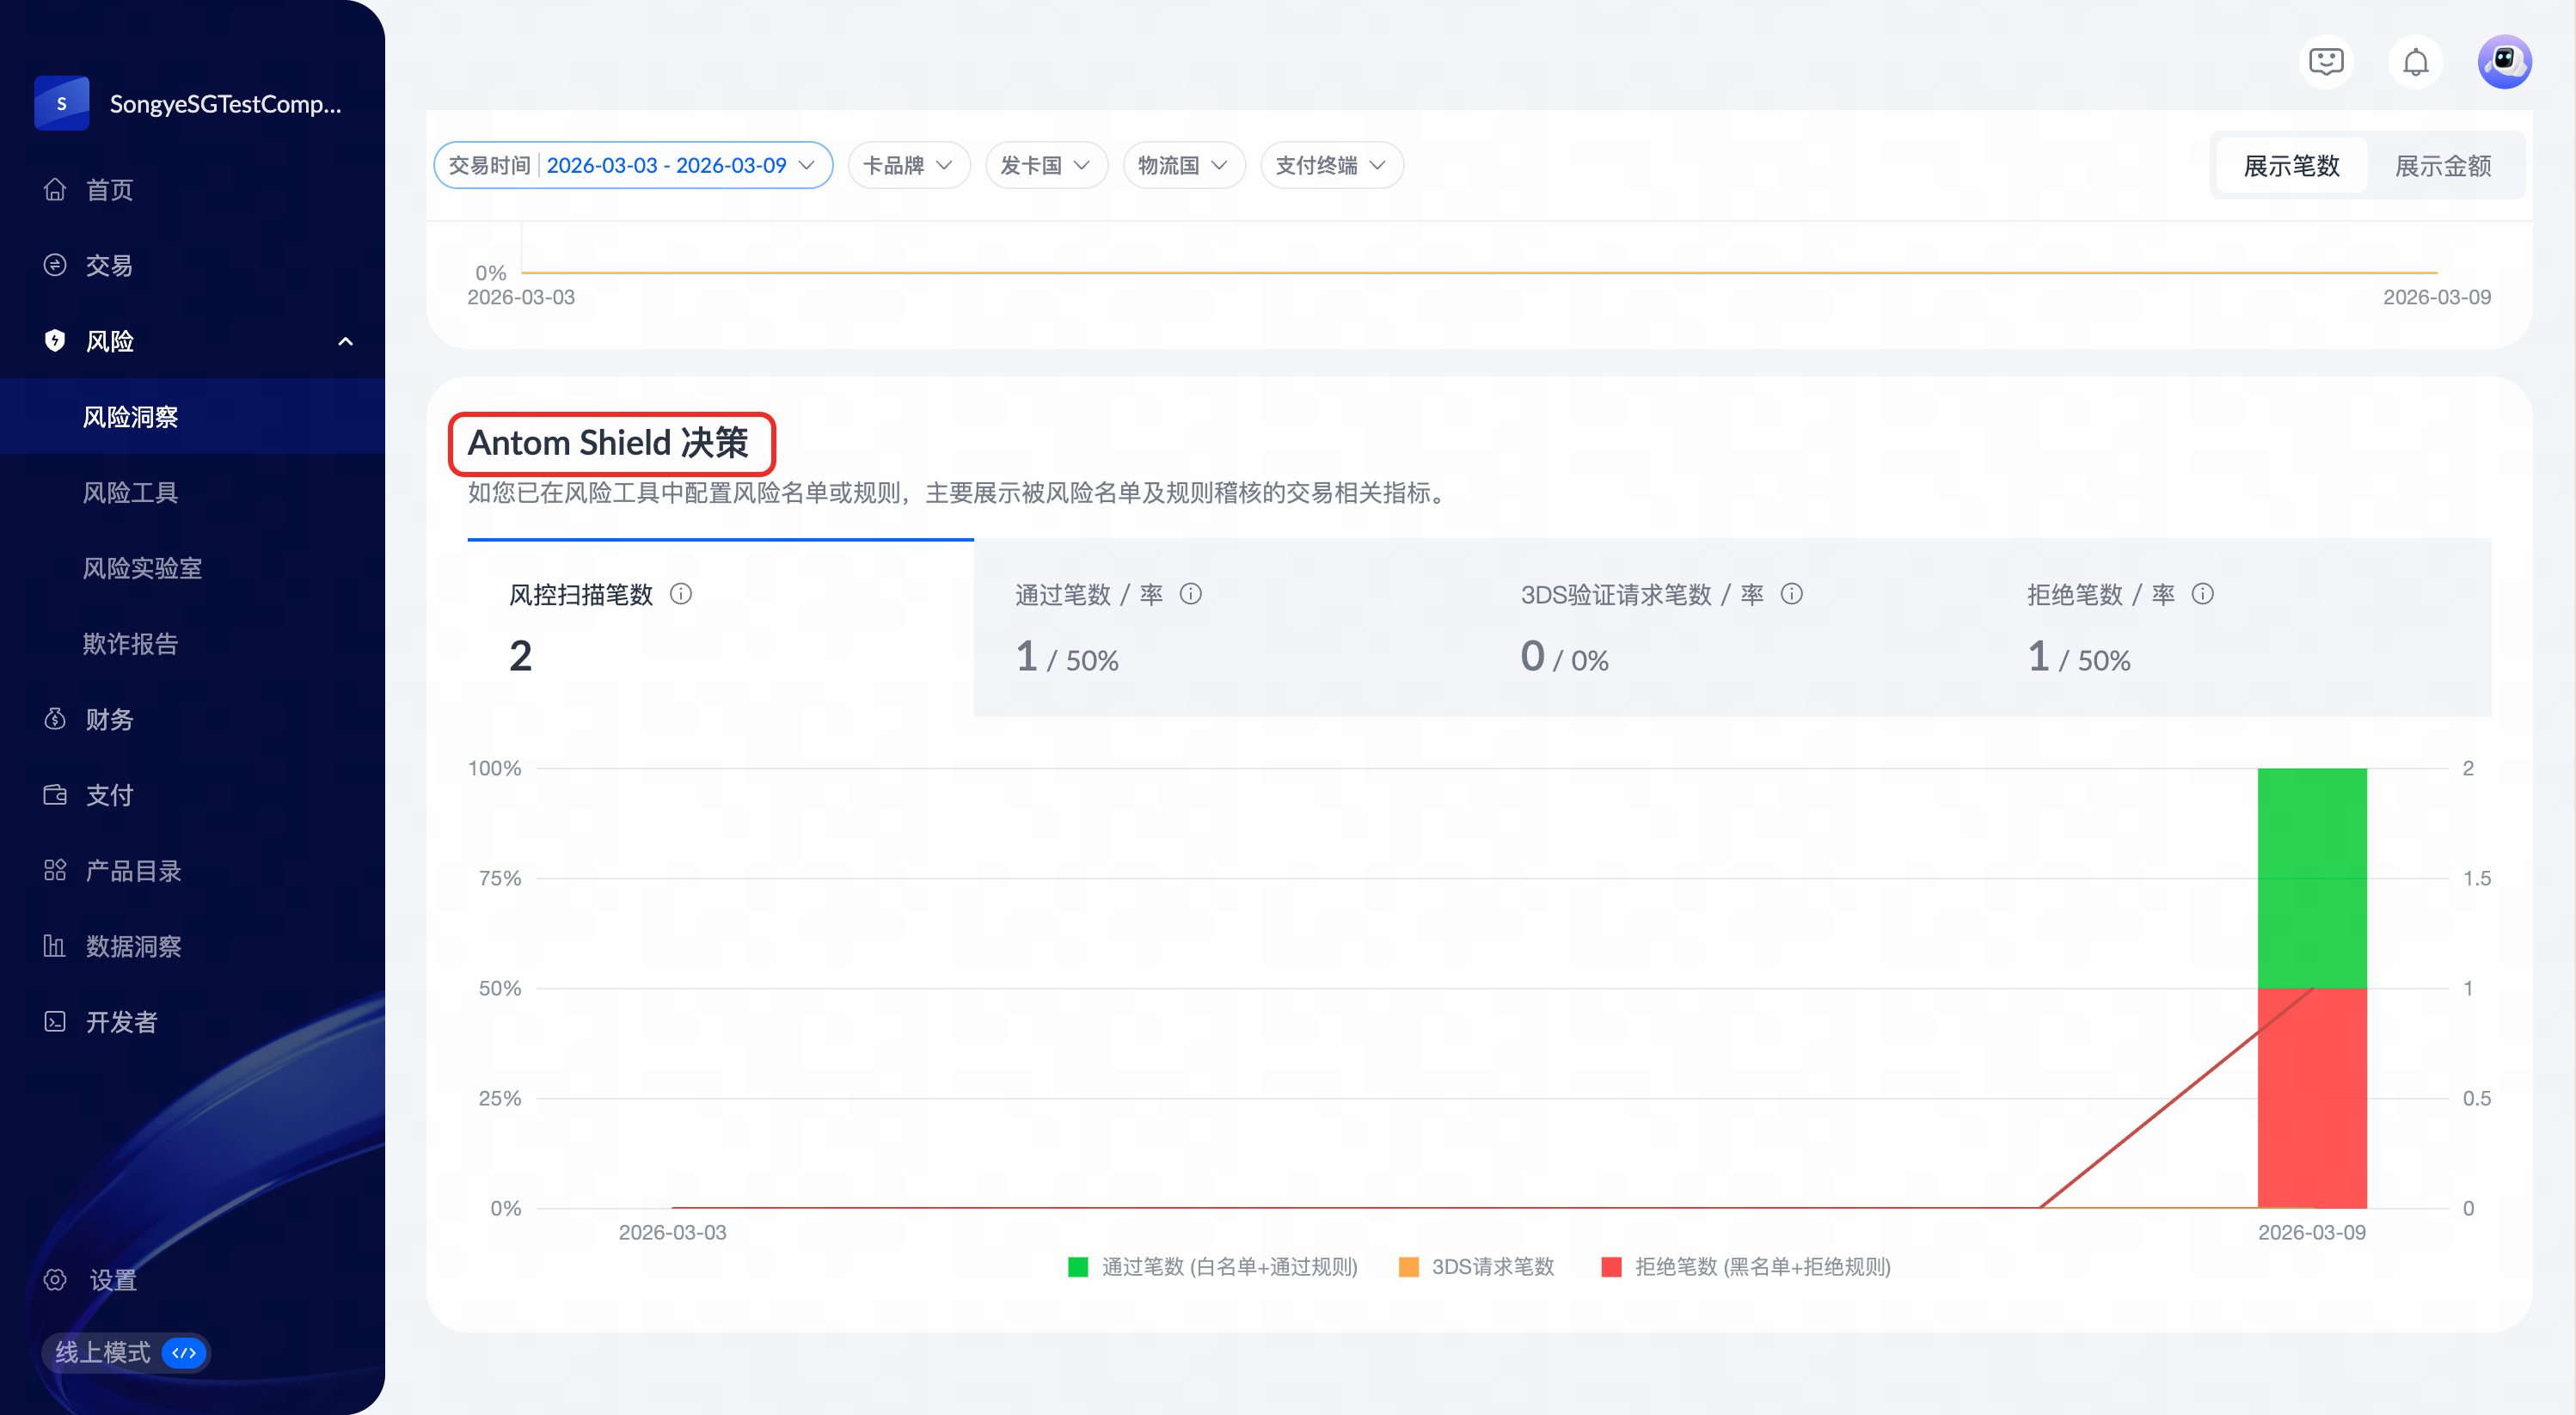2576x1415 pixels.
Task: Expand the 卡品牌 filter dropdown
Action: coord(908,165)
